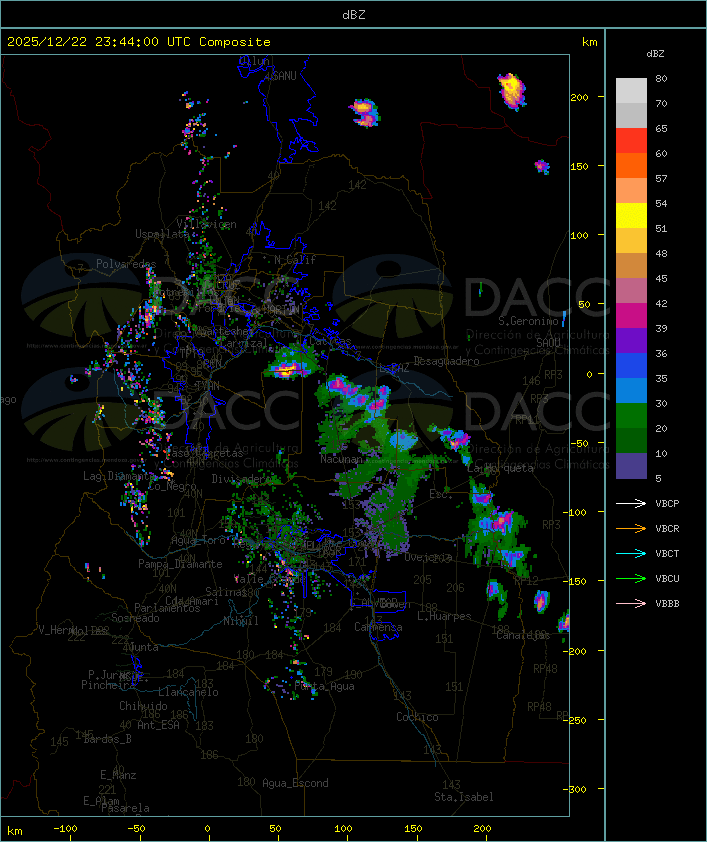Screen dimensions: 707x842
Task: Click the Carmensa map label
Action: (378, 627)
